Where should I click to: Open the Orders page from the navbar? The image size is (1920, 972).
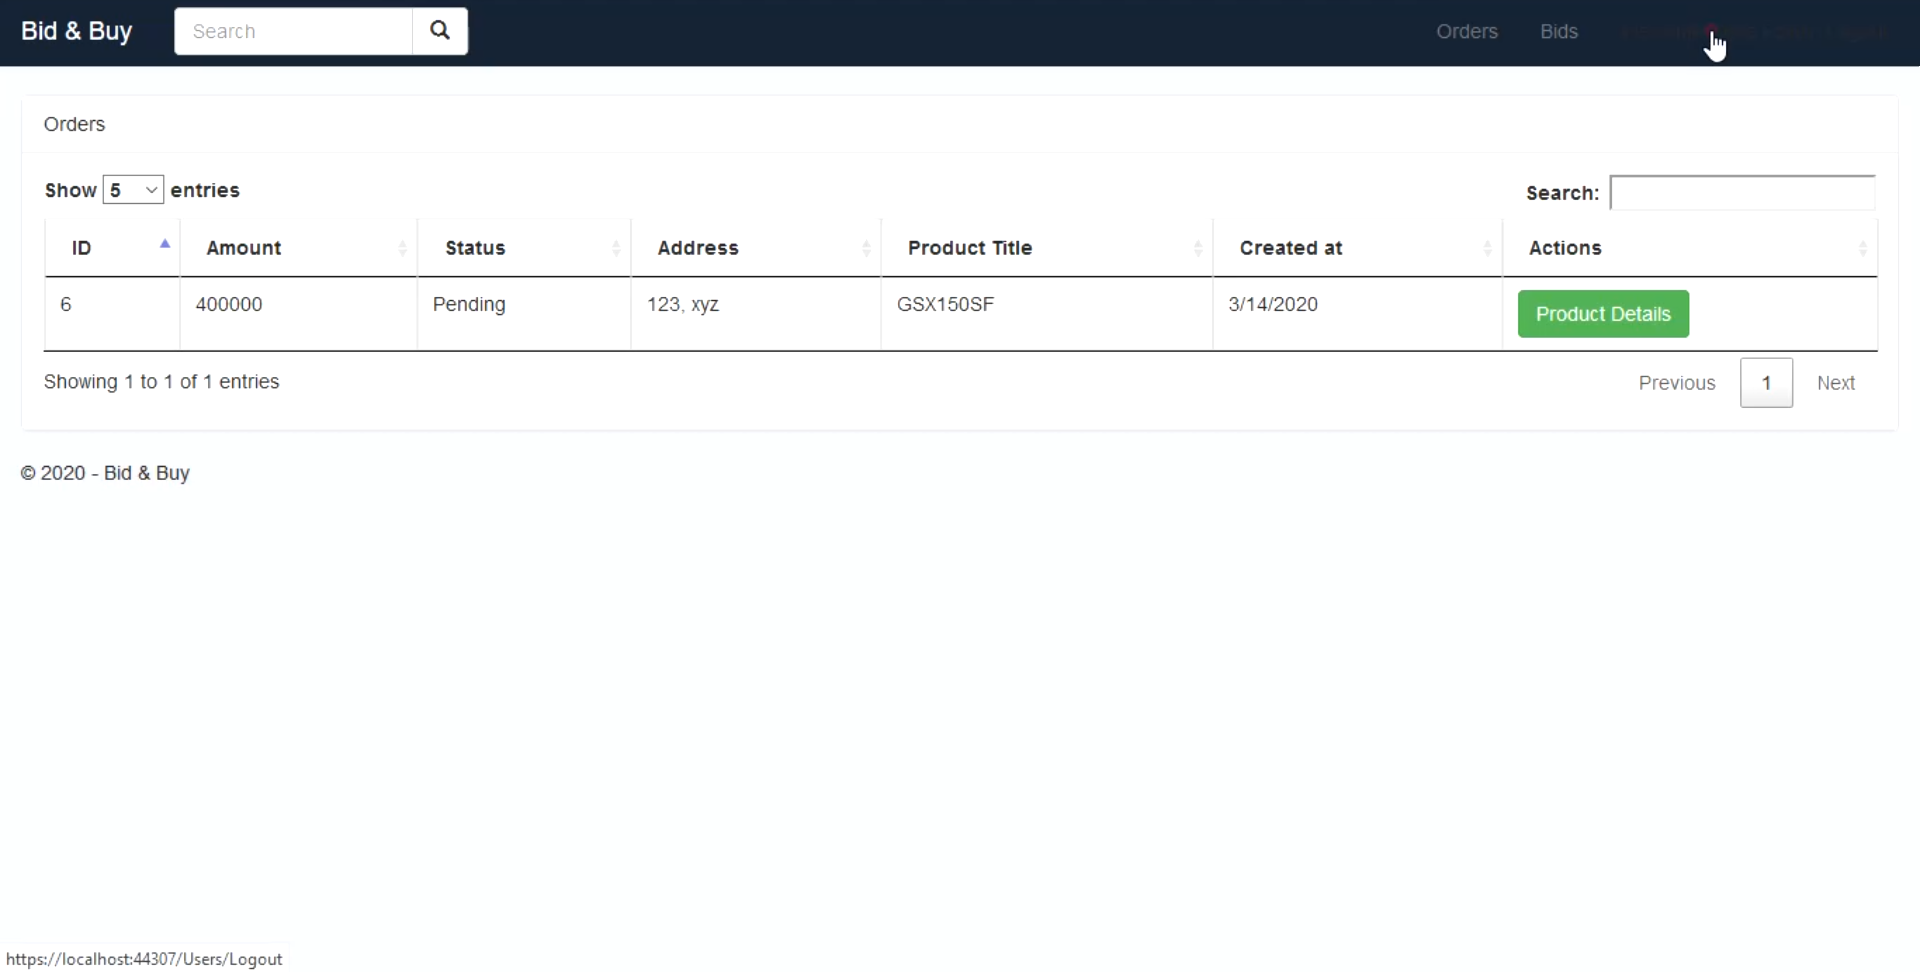click(x=1466, y=31)
